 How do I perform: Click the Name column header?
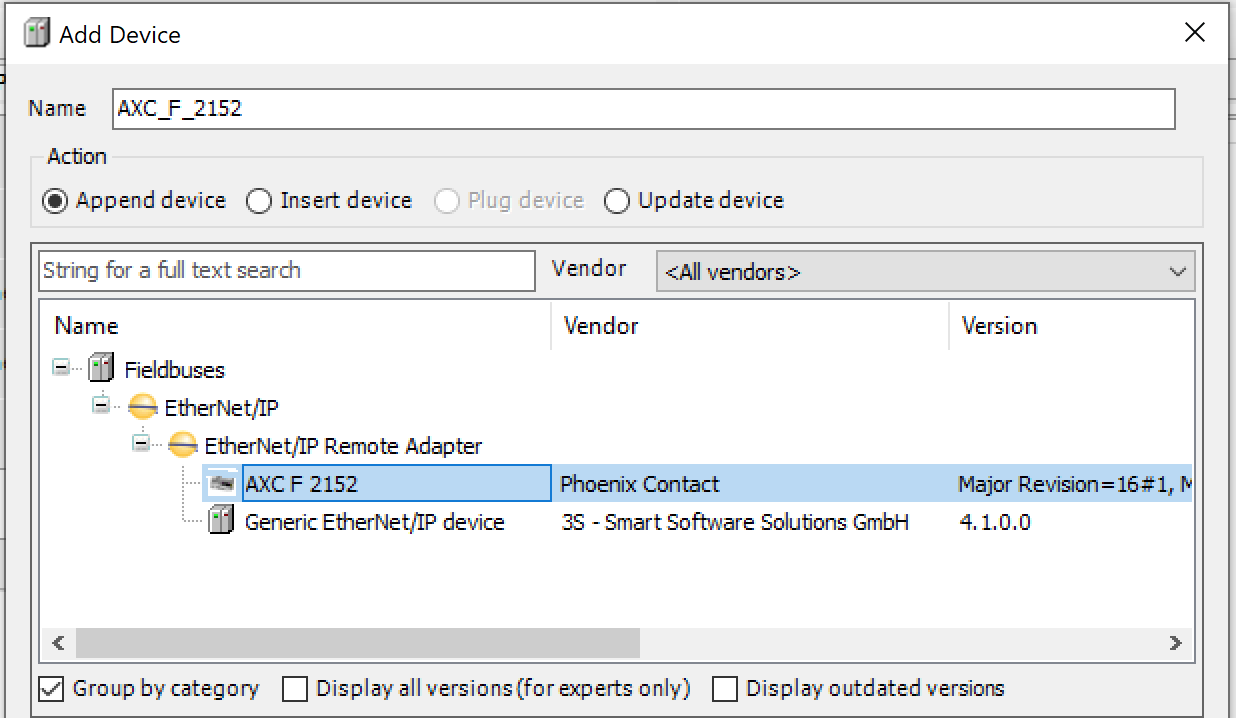click(x=296, y=326)
